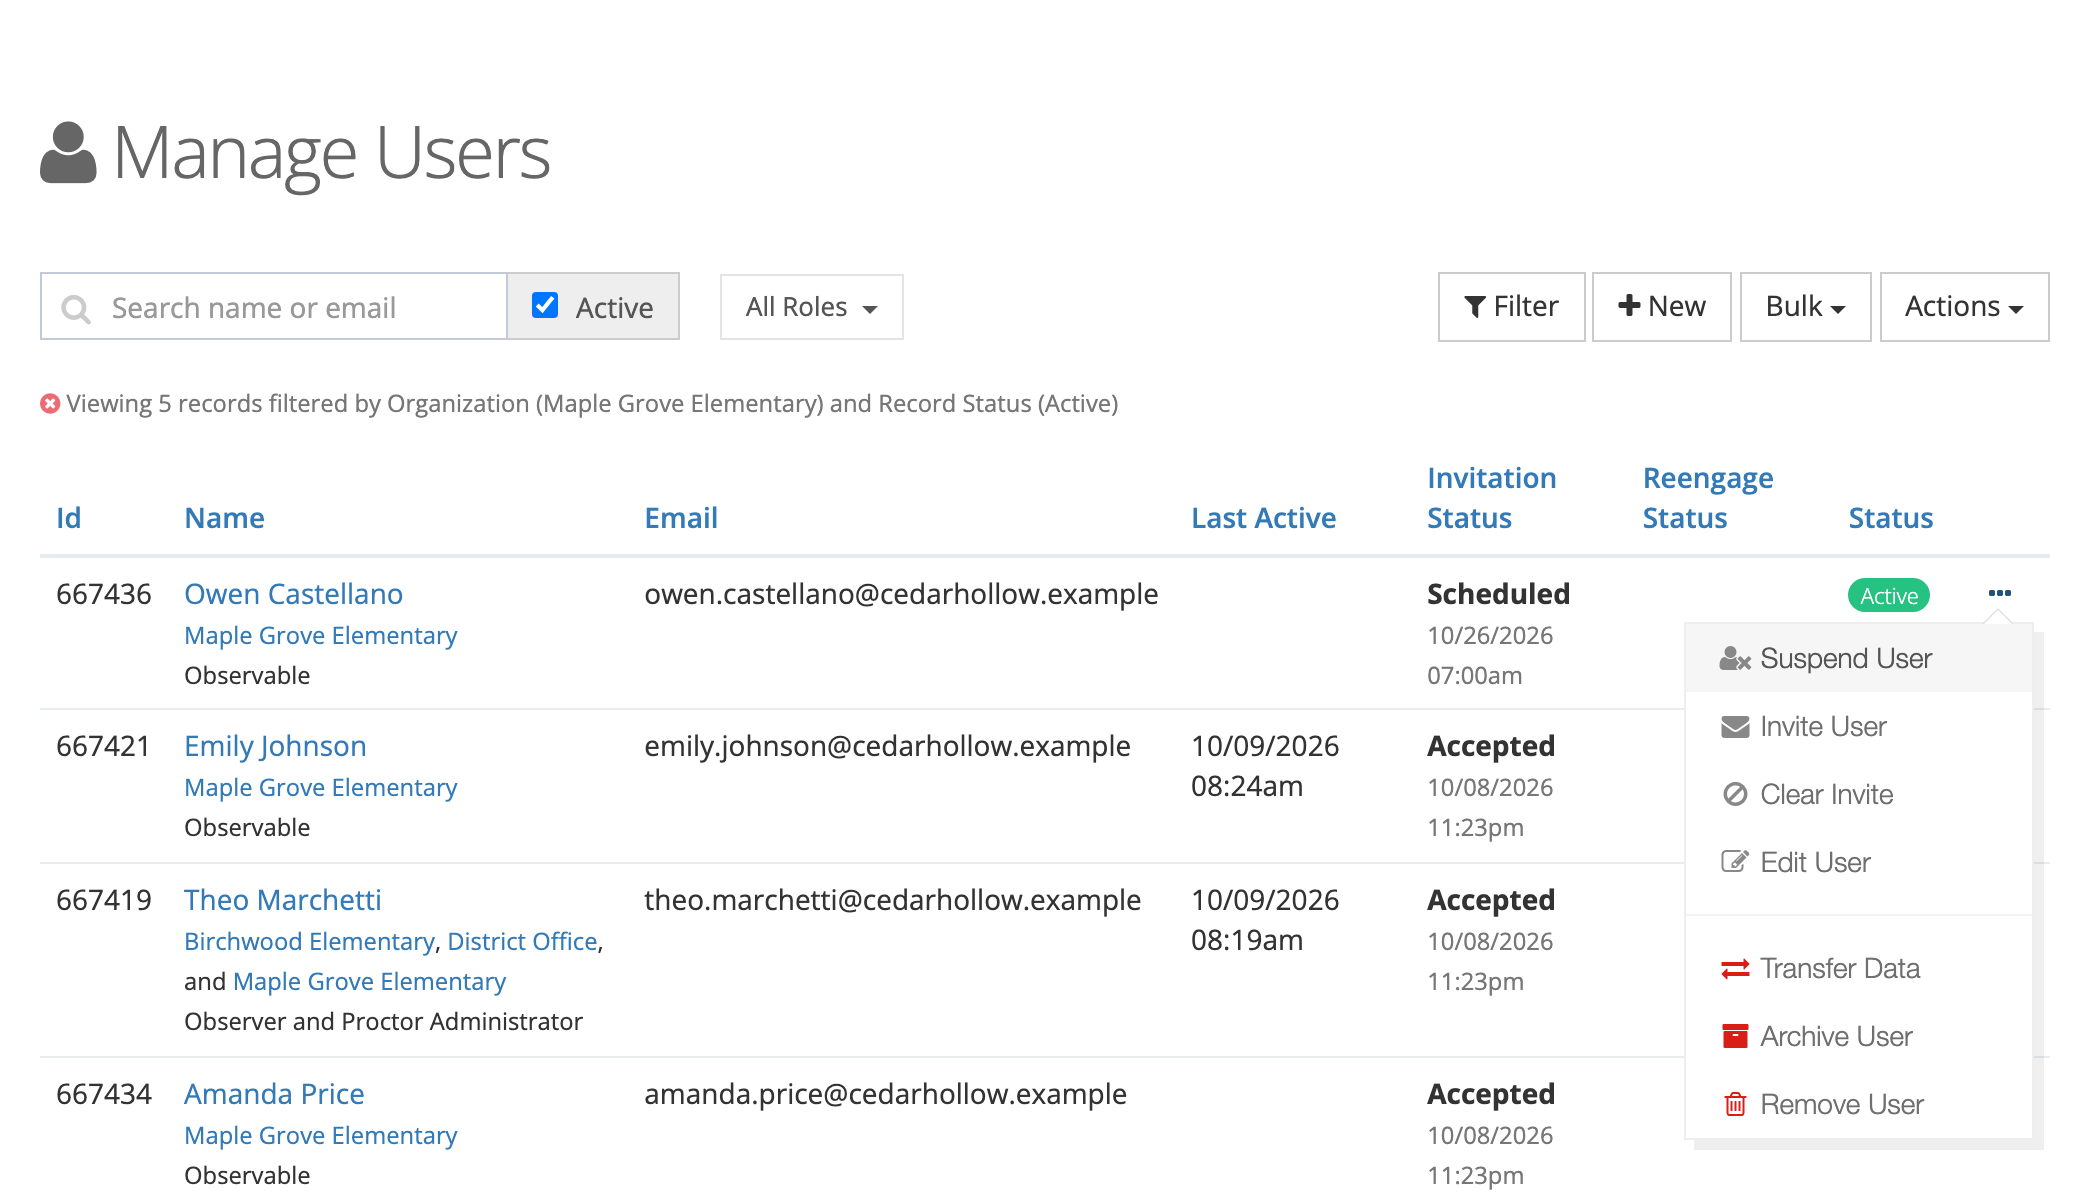Click the pencil icon for Edit User
2090x1200 pixels.
pyautogui.click(x=1735, y=862)
